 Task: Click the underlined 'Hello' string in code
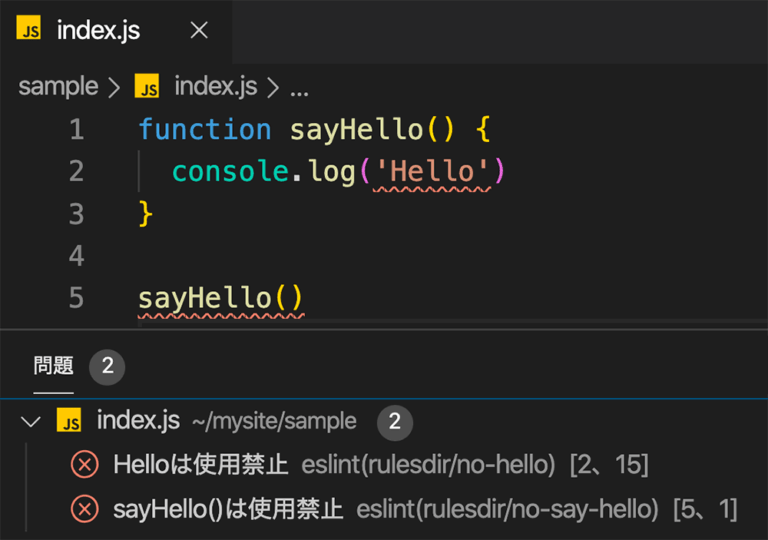[x=432, y=172]
